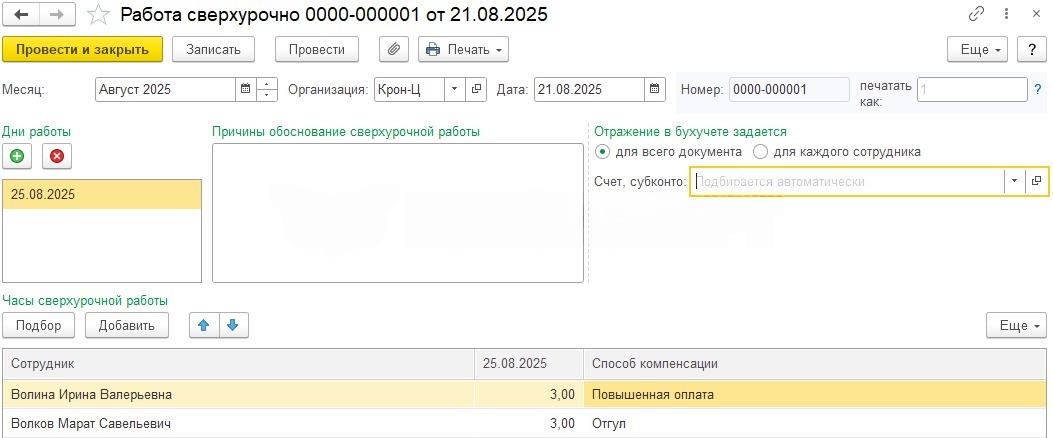Add a work day with green plus
The width and height of the screenshot is (1053, 438).
click(17, 156)
